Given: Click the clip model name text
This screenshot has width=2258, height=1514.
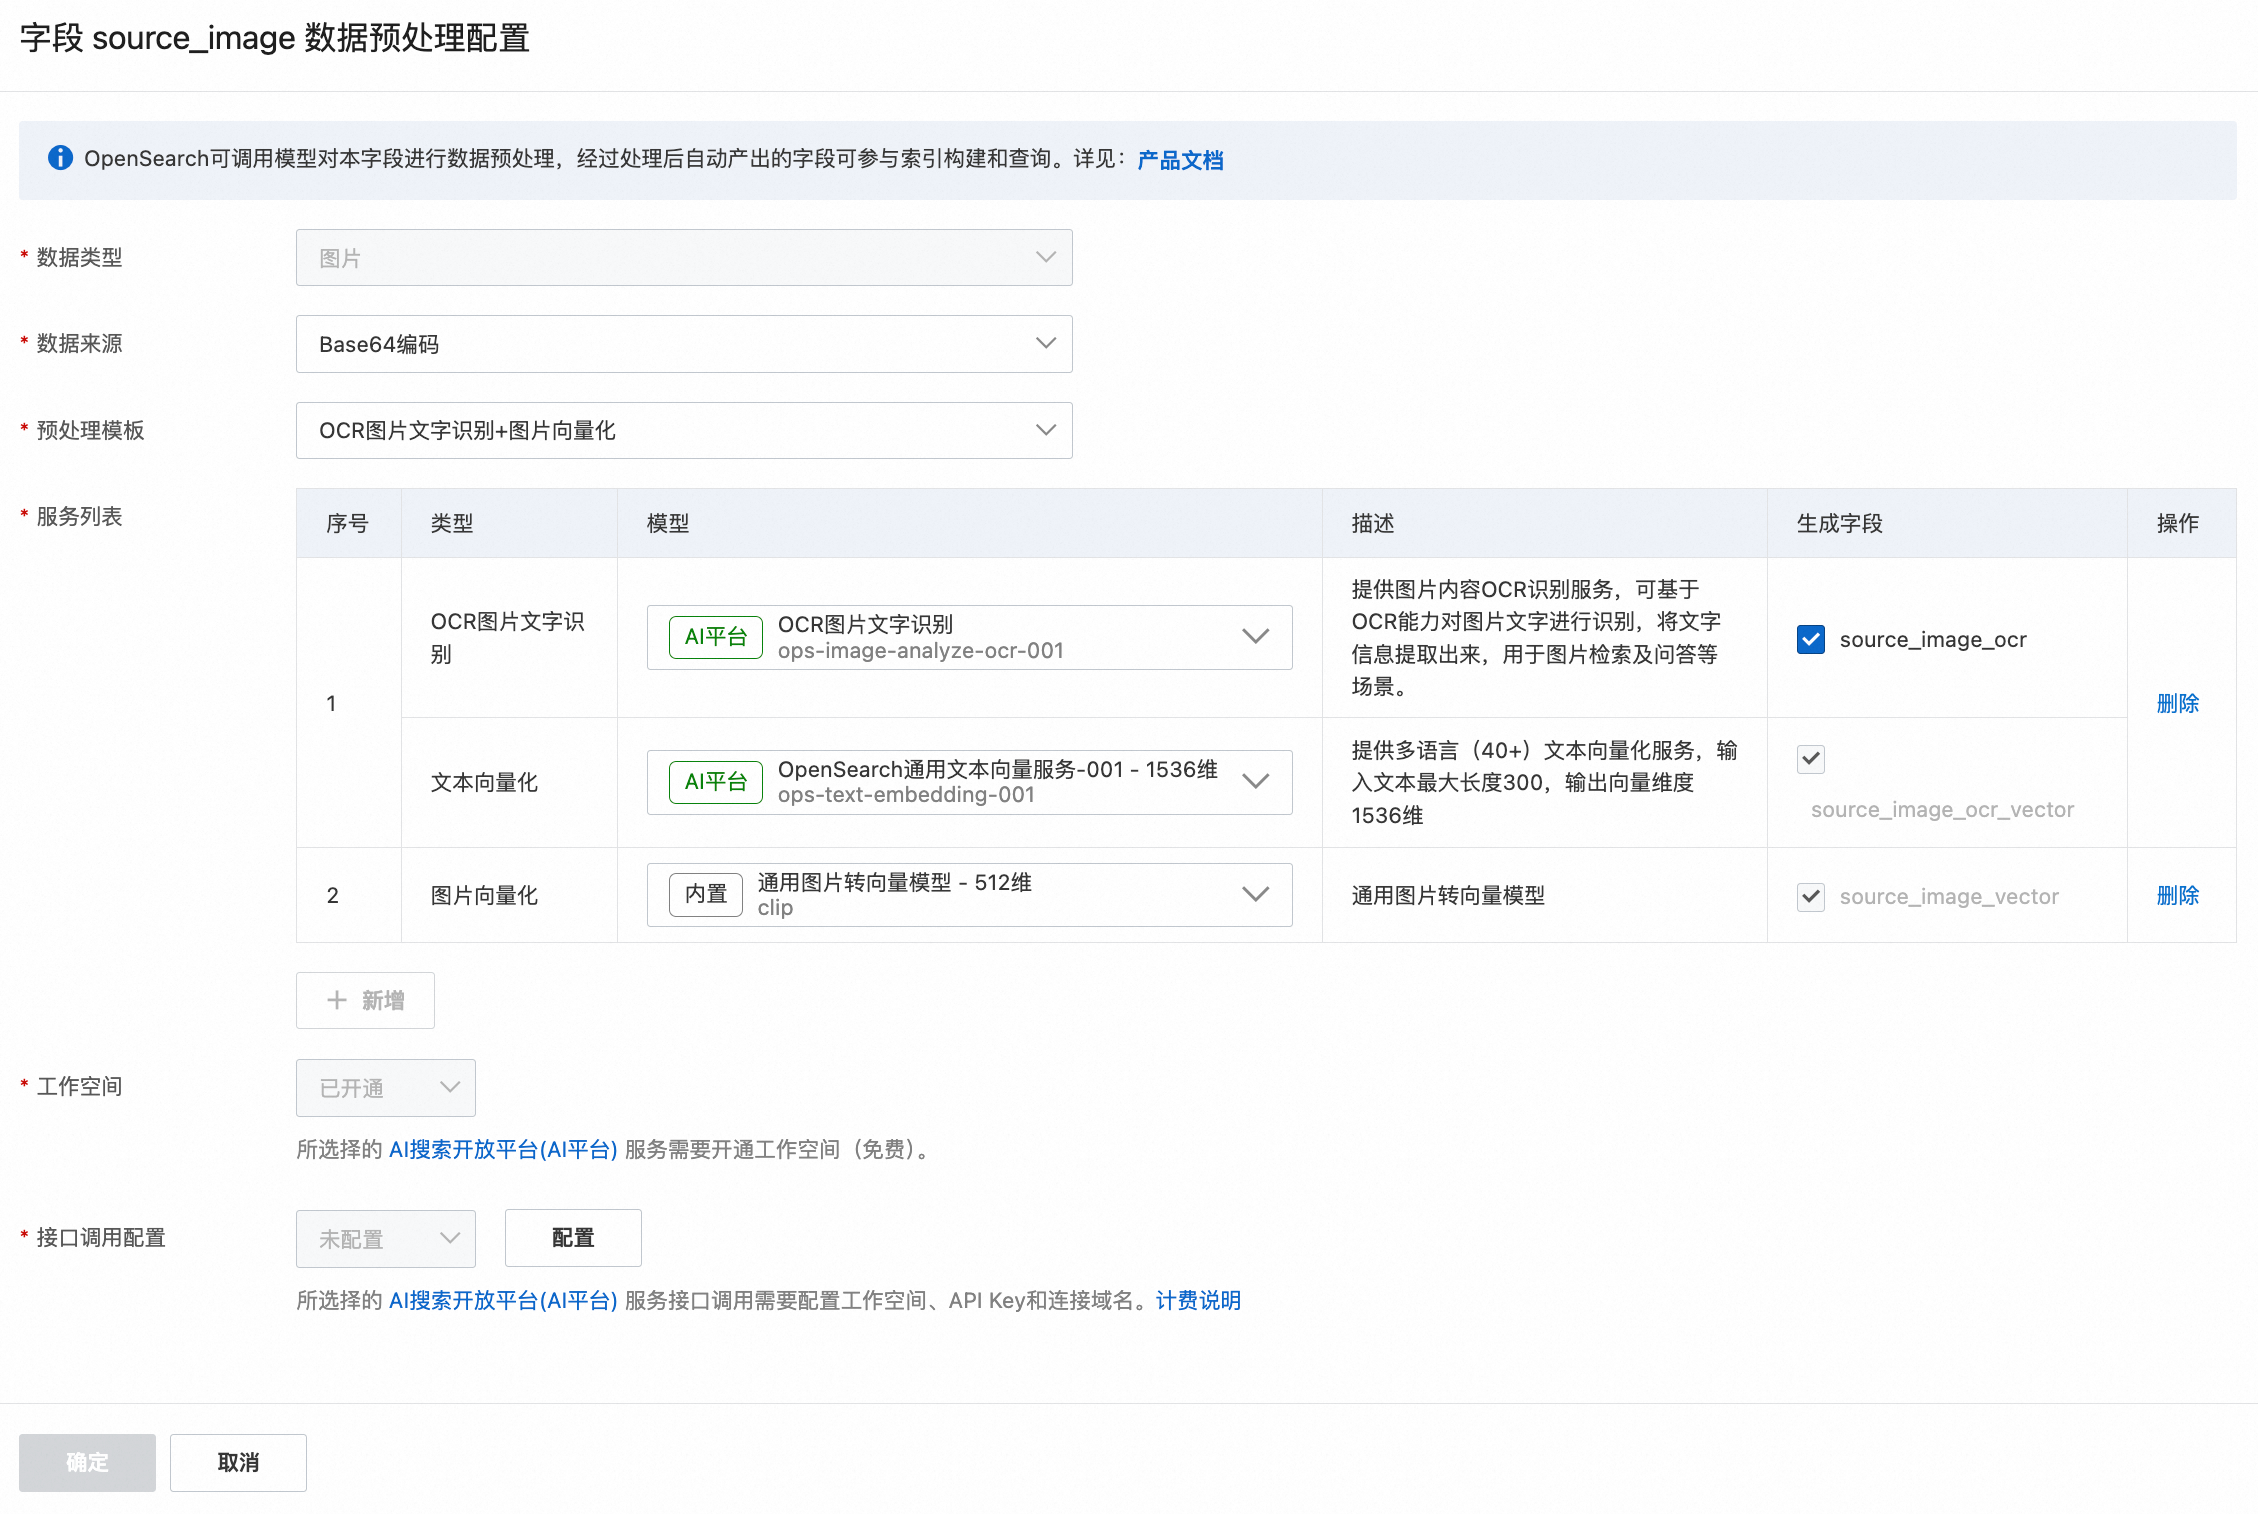Looking at the screenshot, I should (775, 908).
